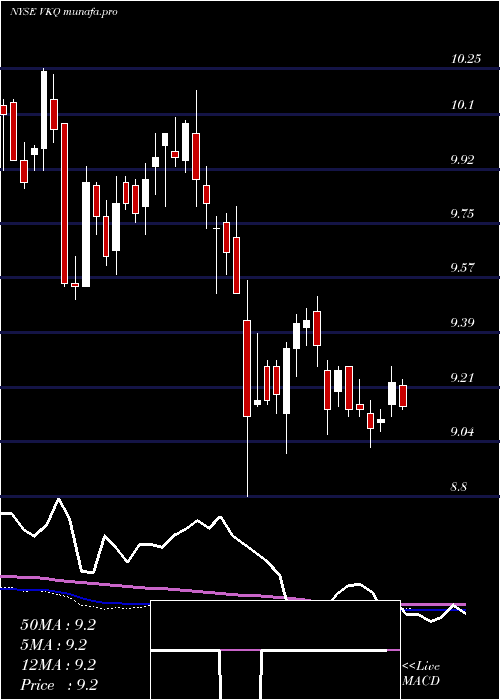Click the Price : 9.2 readout
The height and width of the screenshot is (700, 500).
59,685
